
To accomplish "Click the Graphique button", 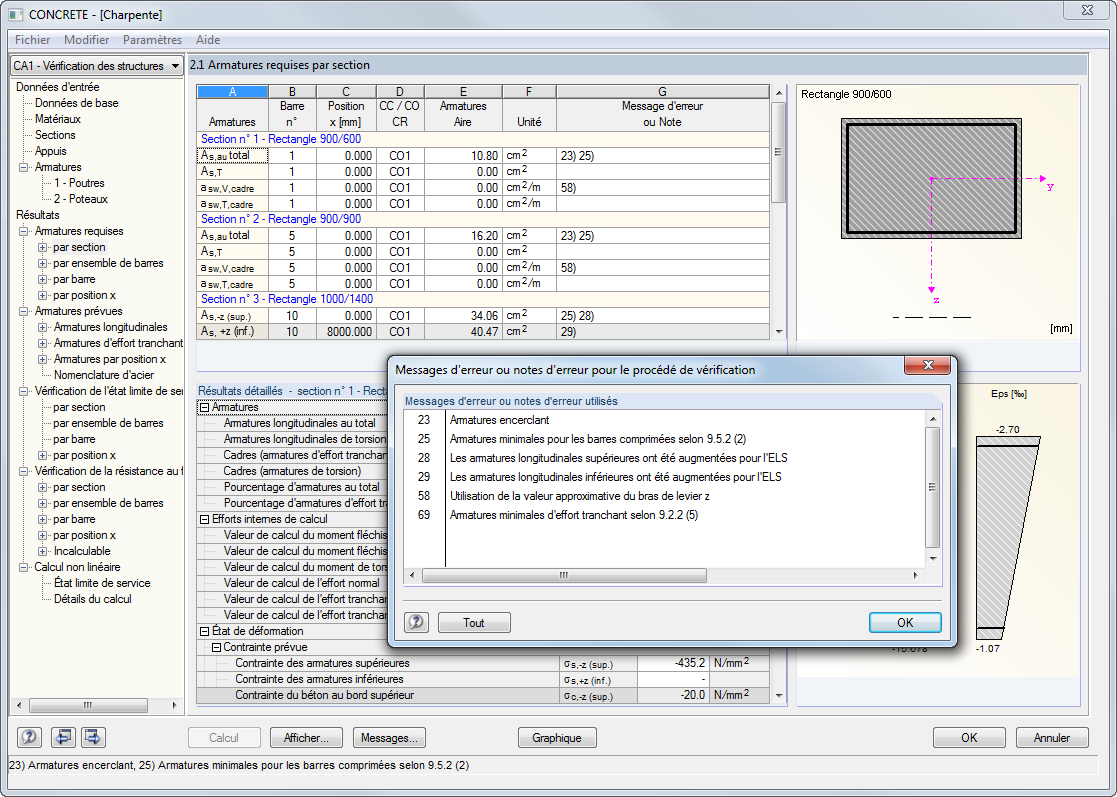I will click(556, 738).
